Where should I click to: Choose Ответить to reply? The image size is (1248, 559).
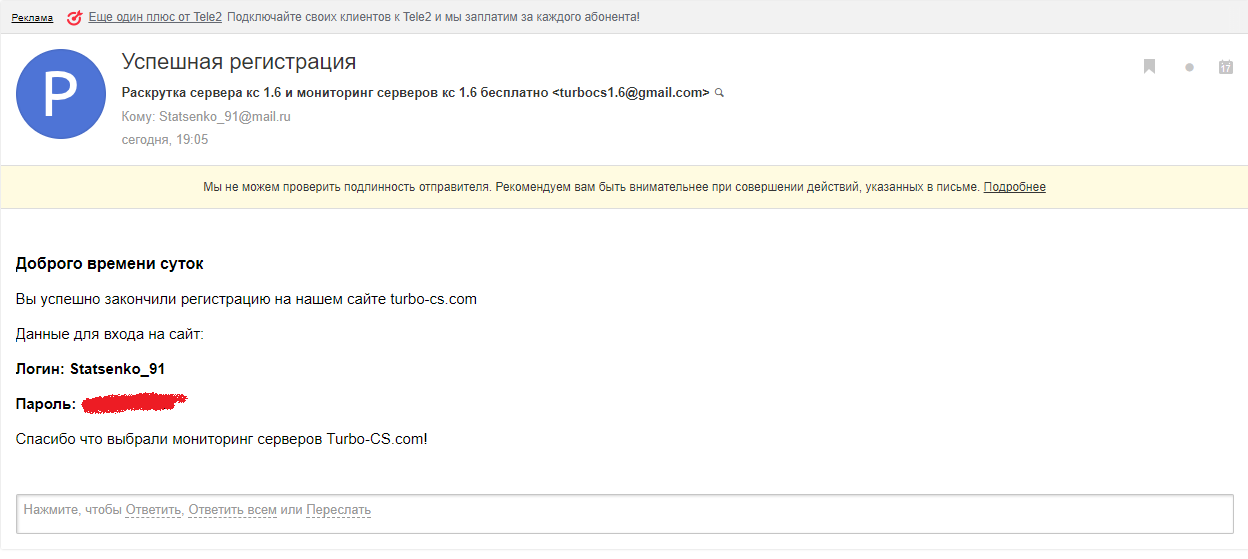click(153, 510)
